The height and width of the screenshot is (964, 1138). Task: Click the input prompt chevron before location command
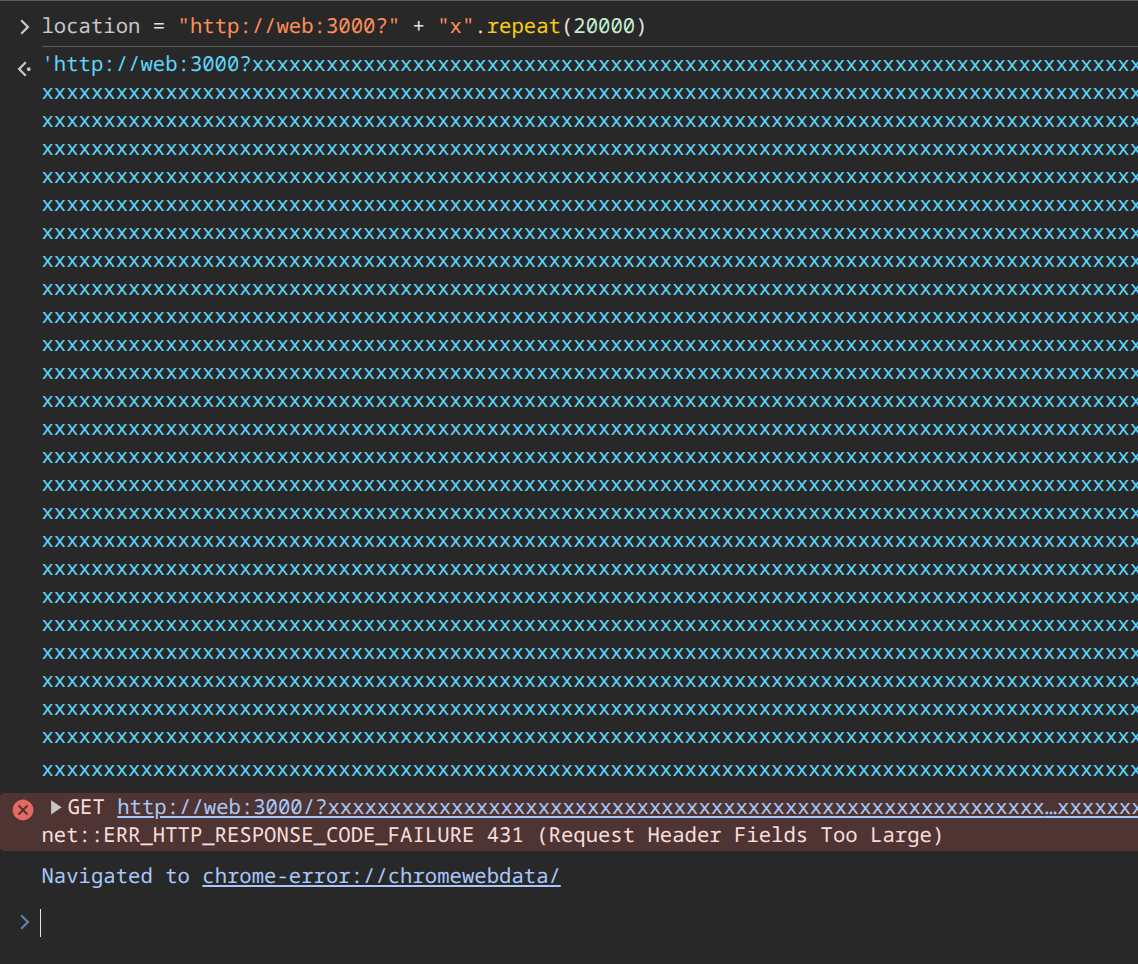(x=24, y=27)
